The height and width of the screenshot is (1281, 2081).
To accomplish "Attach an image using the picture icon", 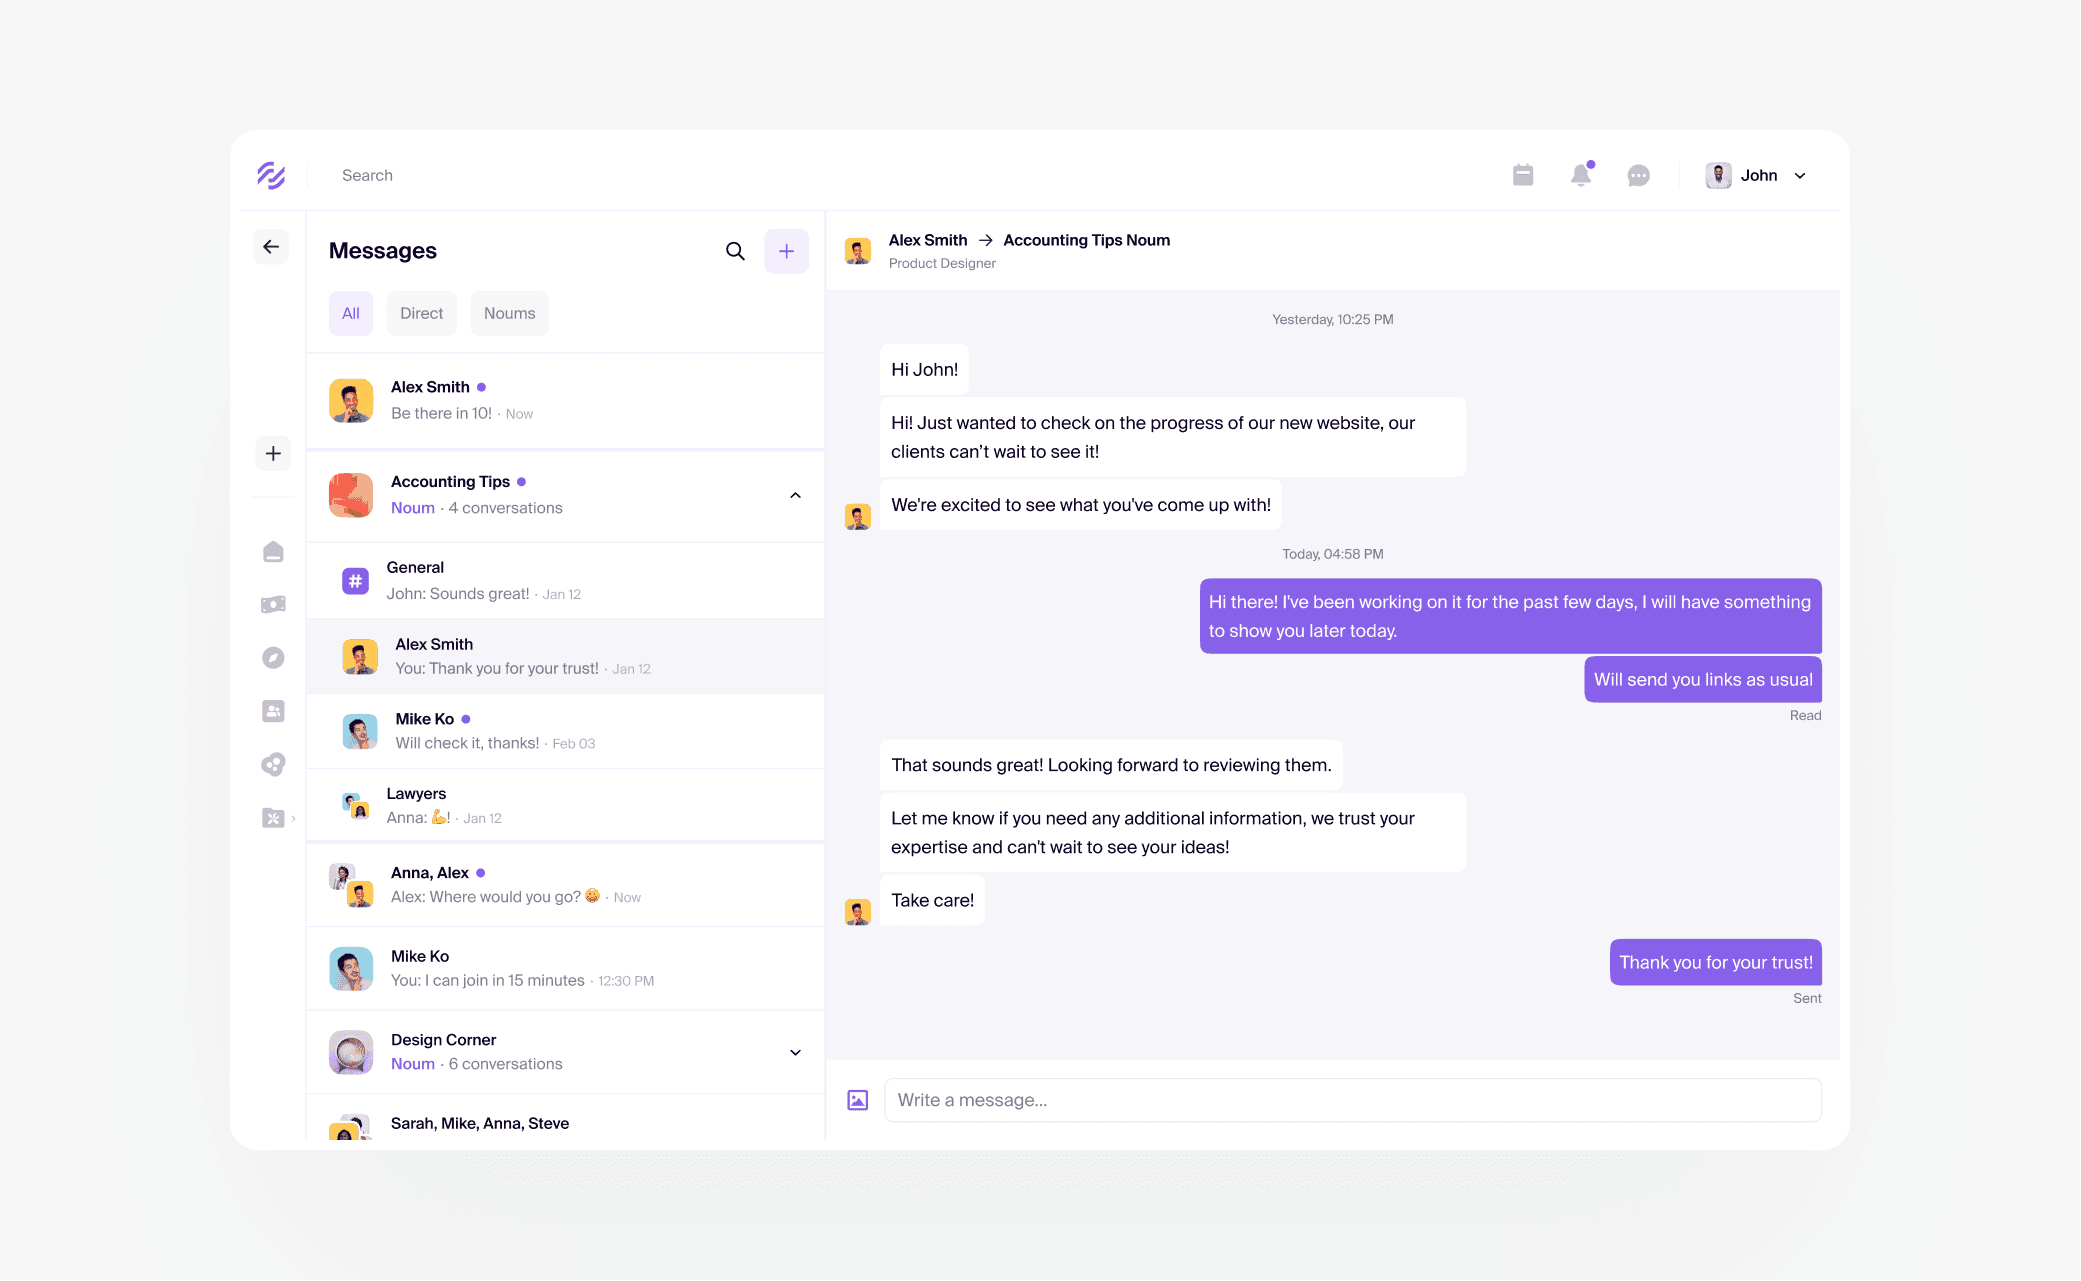I will click(858, 1100).
